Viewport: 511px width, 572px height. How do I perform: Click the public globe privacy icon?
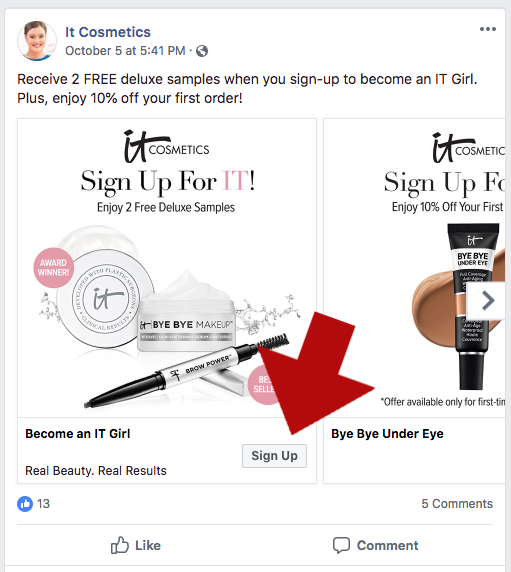tap(202, 51)
